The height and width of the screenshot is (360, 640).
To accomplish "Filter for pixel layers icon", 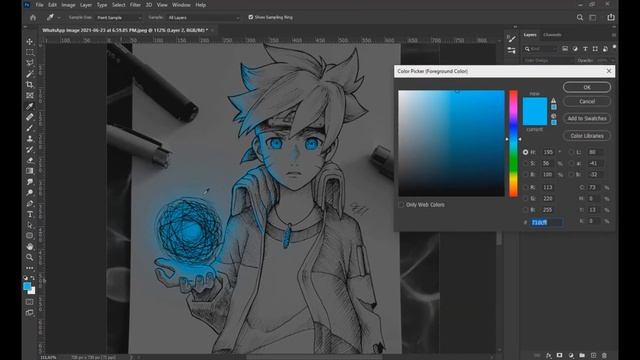I will (565, 49).
